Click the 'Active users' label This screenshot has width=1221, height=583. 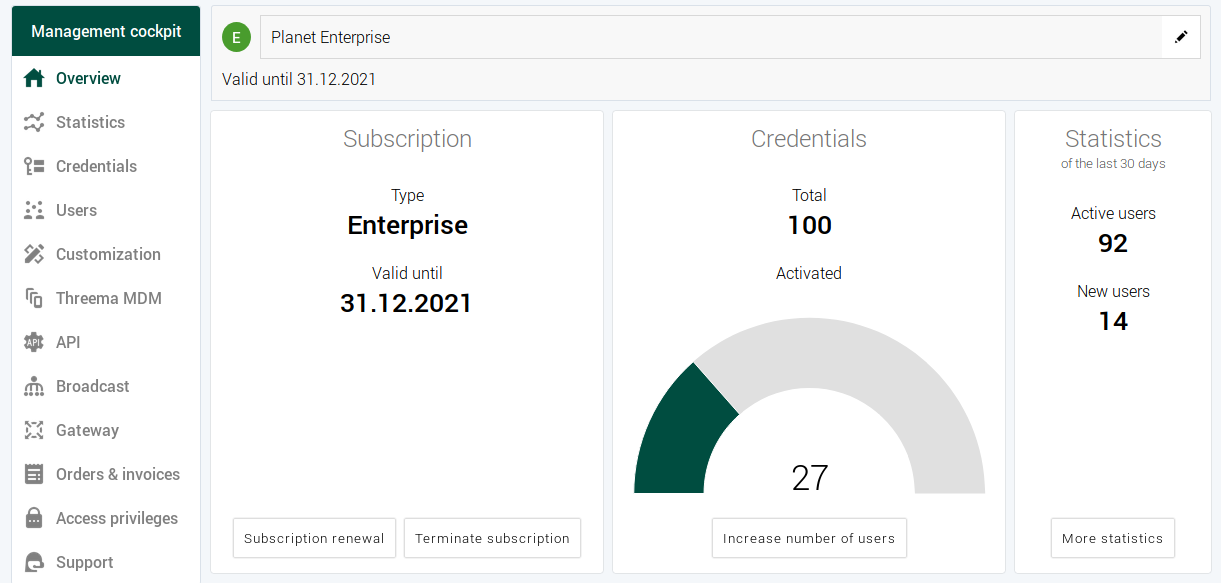click(x=1113, y=213)
